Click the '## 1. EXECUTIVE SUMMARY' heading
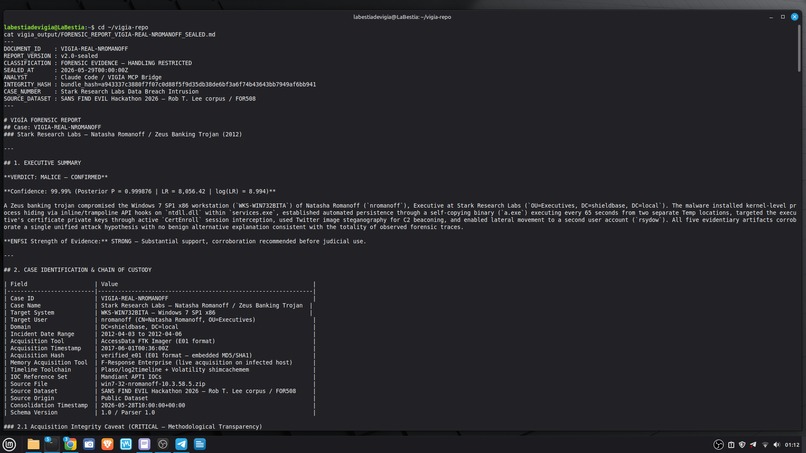Viewport: 806px width, 453px height. (42, 163)
